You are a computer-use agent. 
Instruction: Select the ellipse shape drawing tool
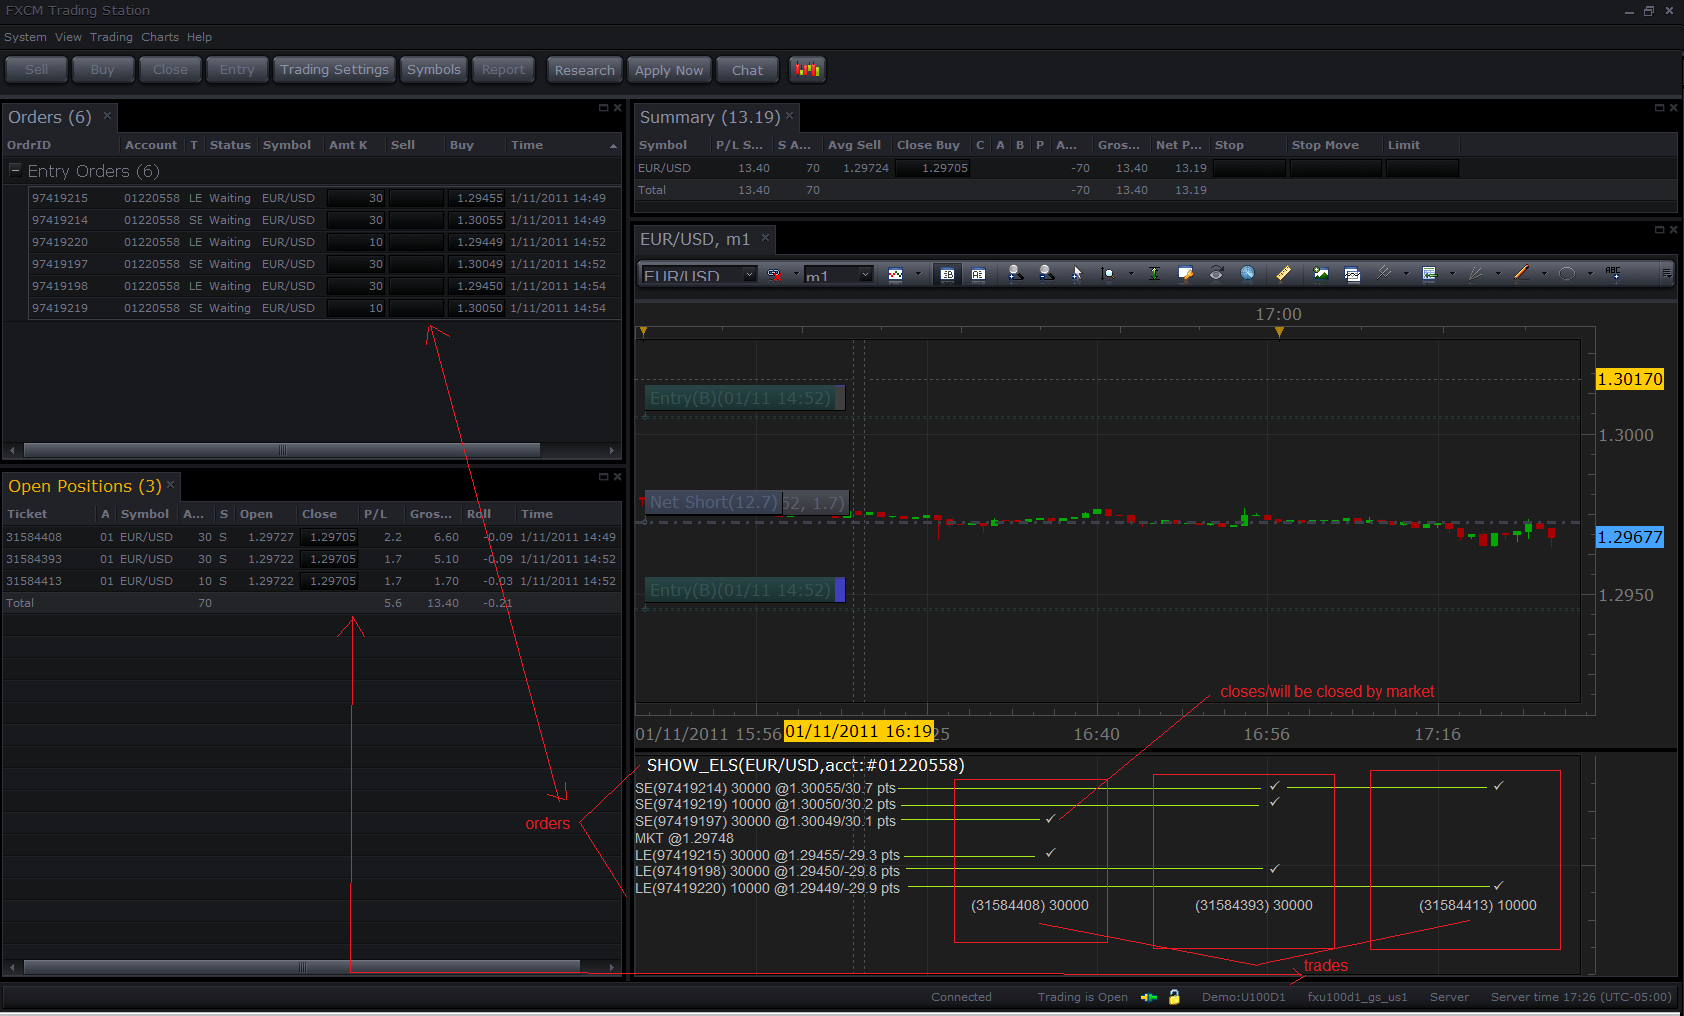[x=1567, y=273]
